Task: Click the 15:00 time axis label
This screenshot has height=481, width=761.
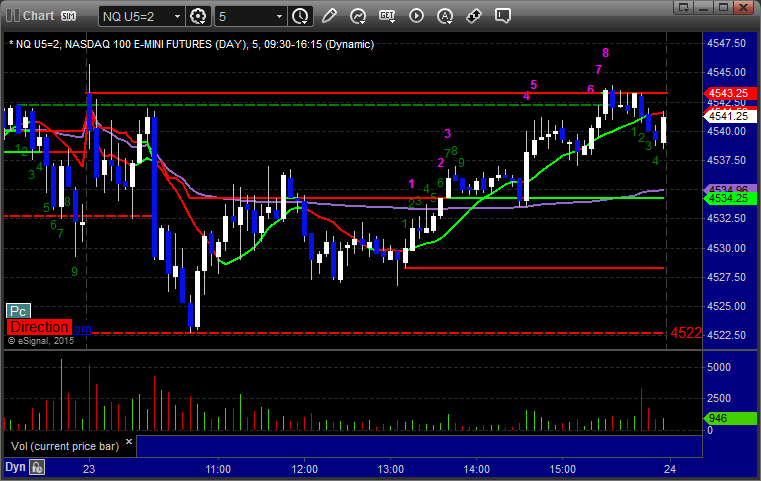Action: coord(563,469)
